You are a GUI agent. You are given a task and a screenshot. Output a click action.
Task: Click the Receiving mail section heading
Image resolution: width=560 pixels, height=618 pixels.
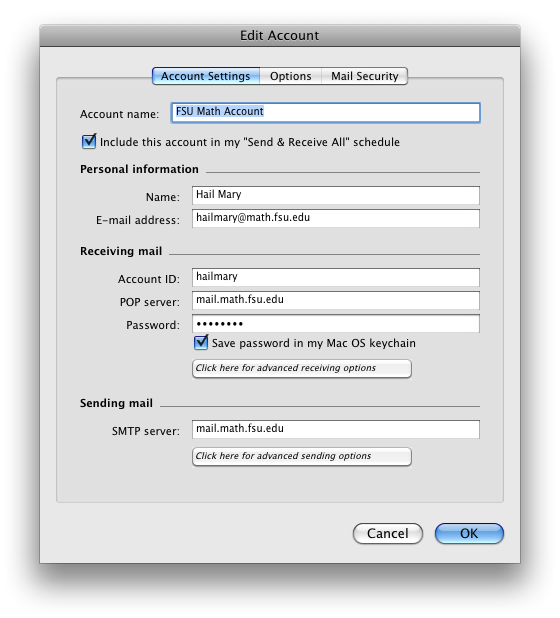(121, 251)
